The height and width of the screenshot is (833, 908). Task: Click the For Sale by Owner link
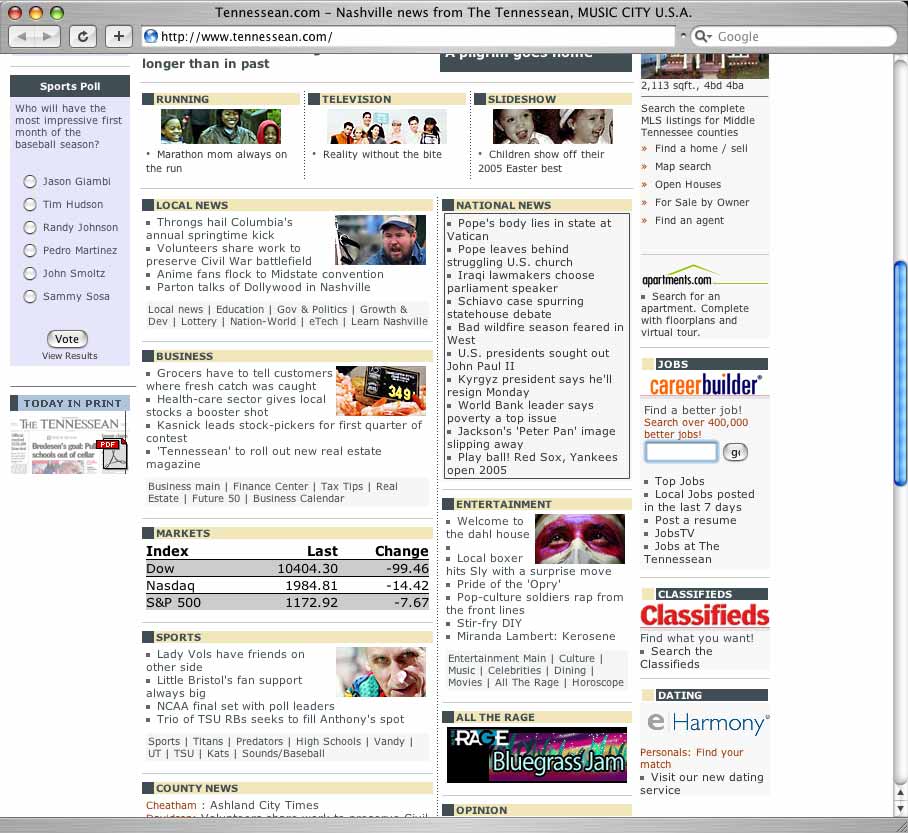[x=702, y=202]
